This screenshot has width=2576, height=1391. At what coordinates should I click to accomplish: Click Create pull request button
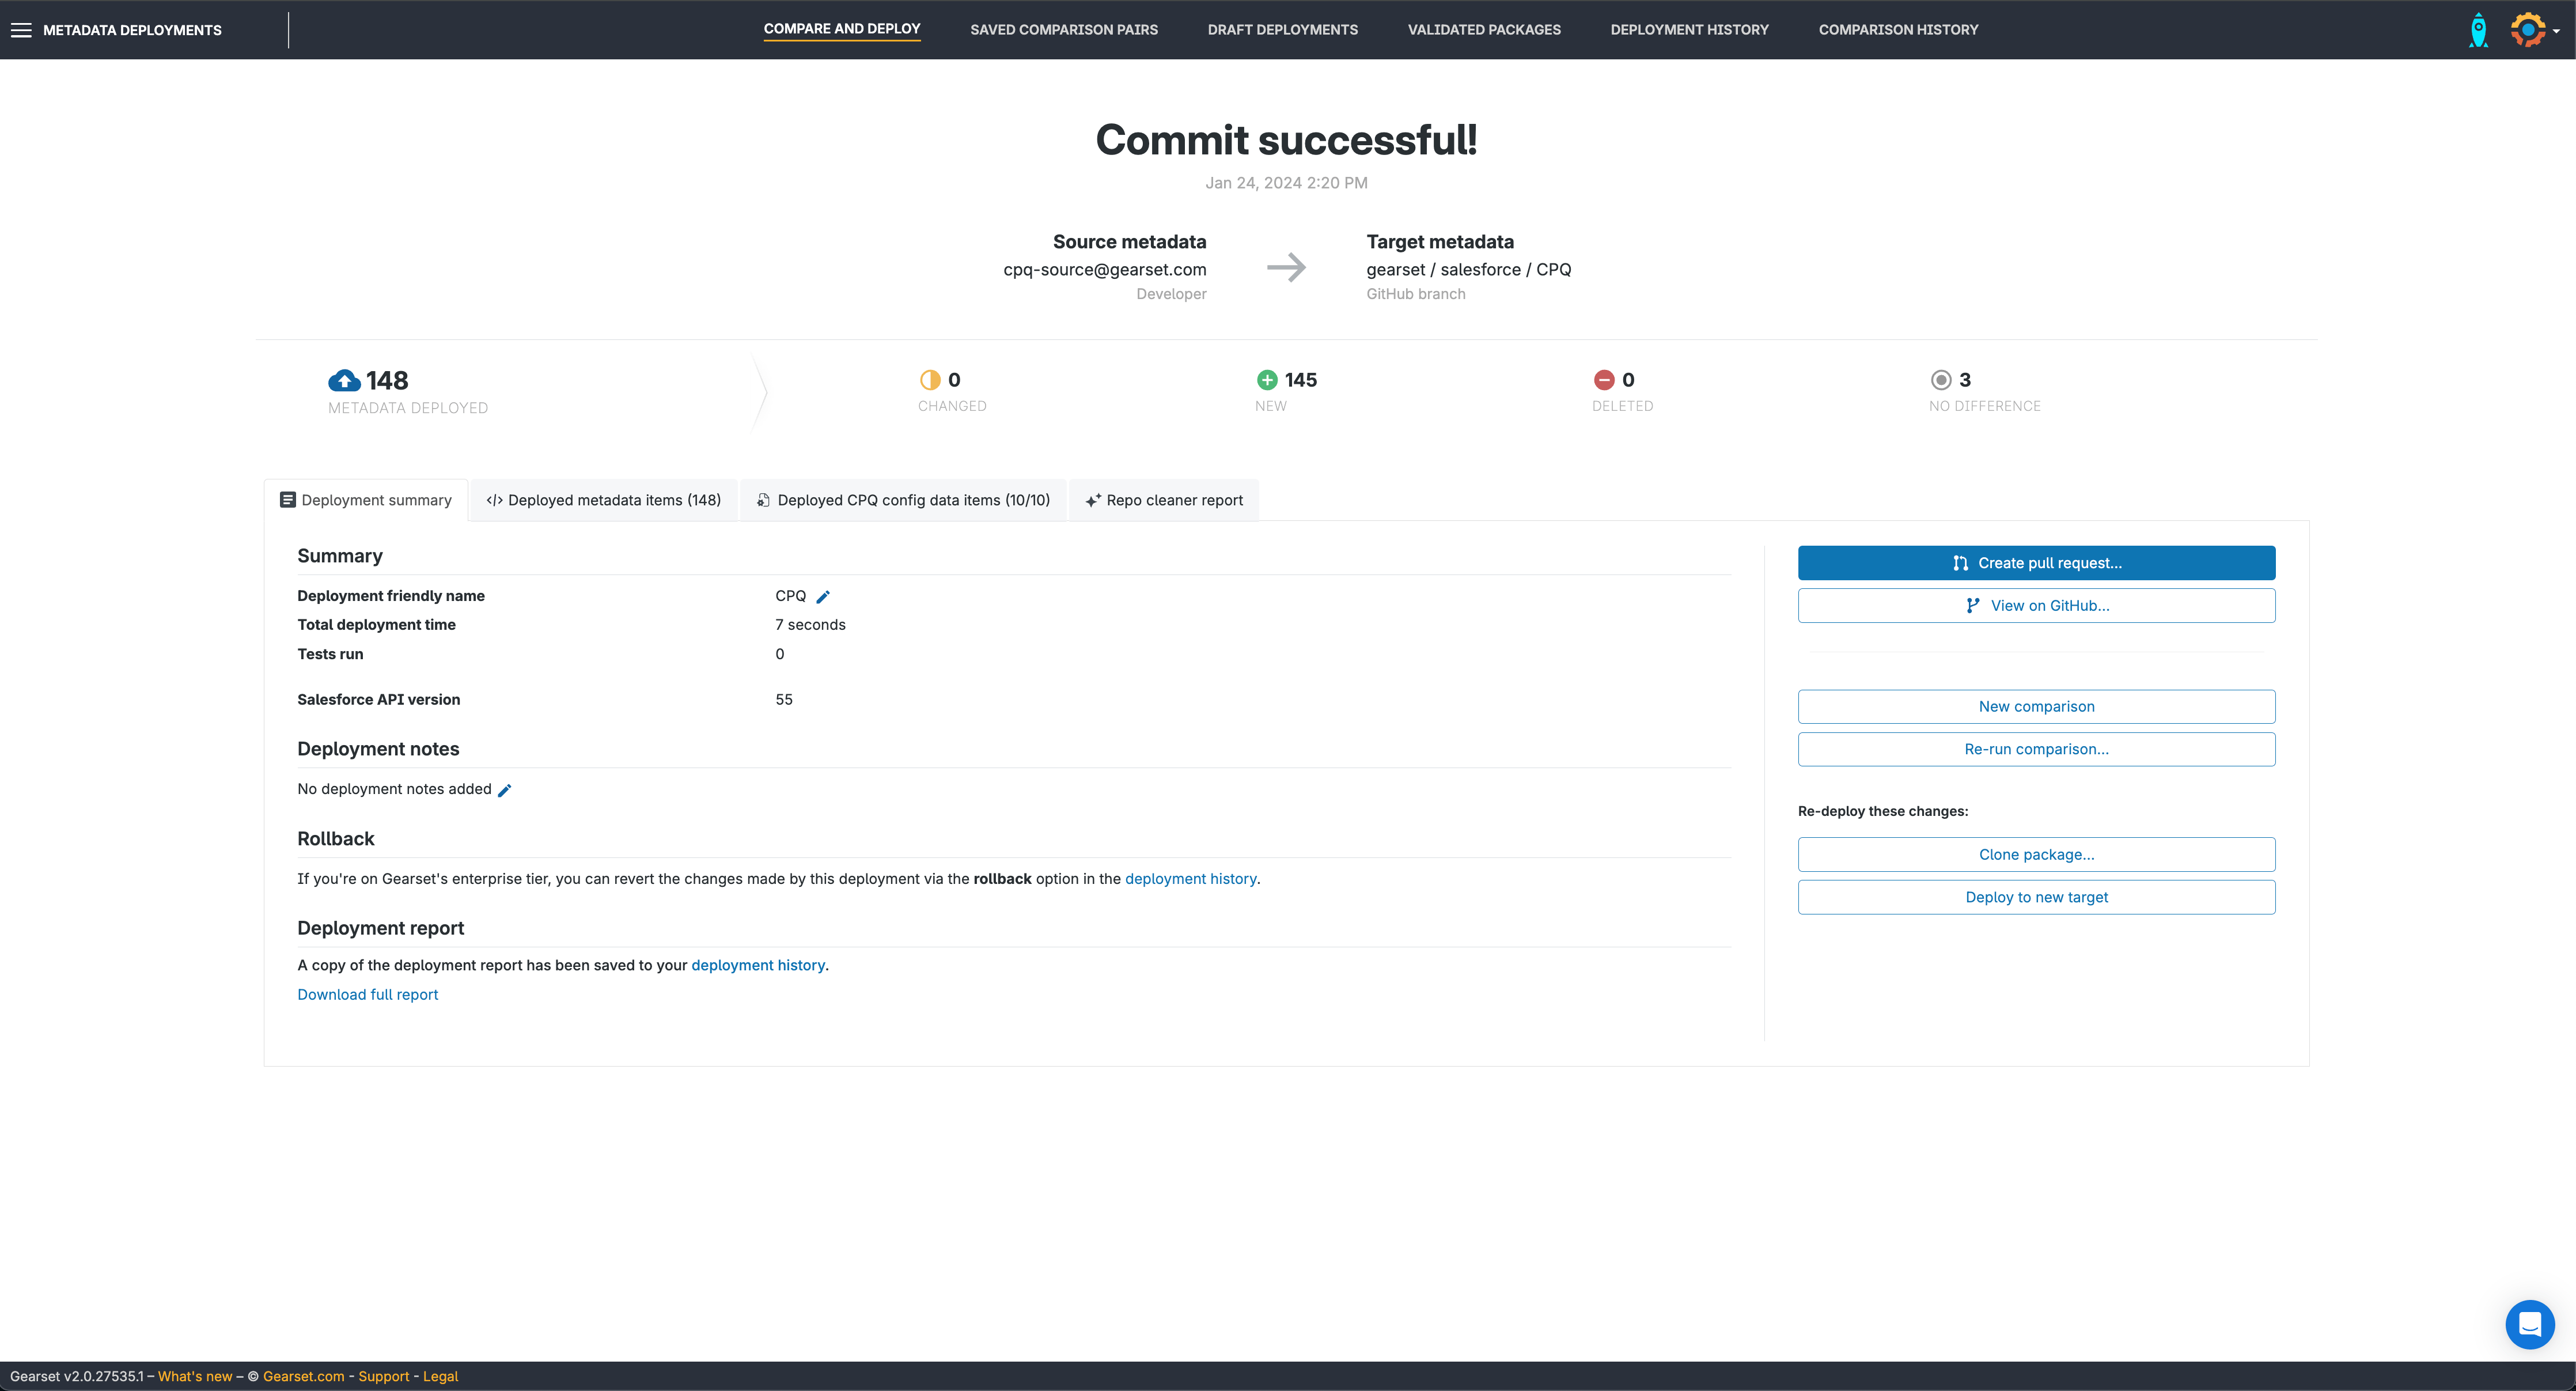click(2036, 563)
